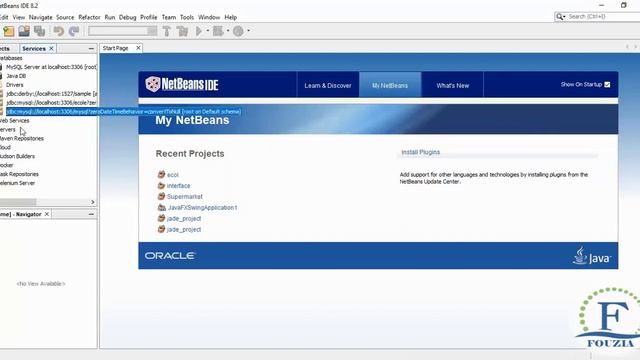The image size is (640, 360).
Task: Click the Debug Project toolbar icon
Action: pyautogui.click(x=218, y=31)
